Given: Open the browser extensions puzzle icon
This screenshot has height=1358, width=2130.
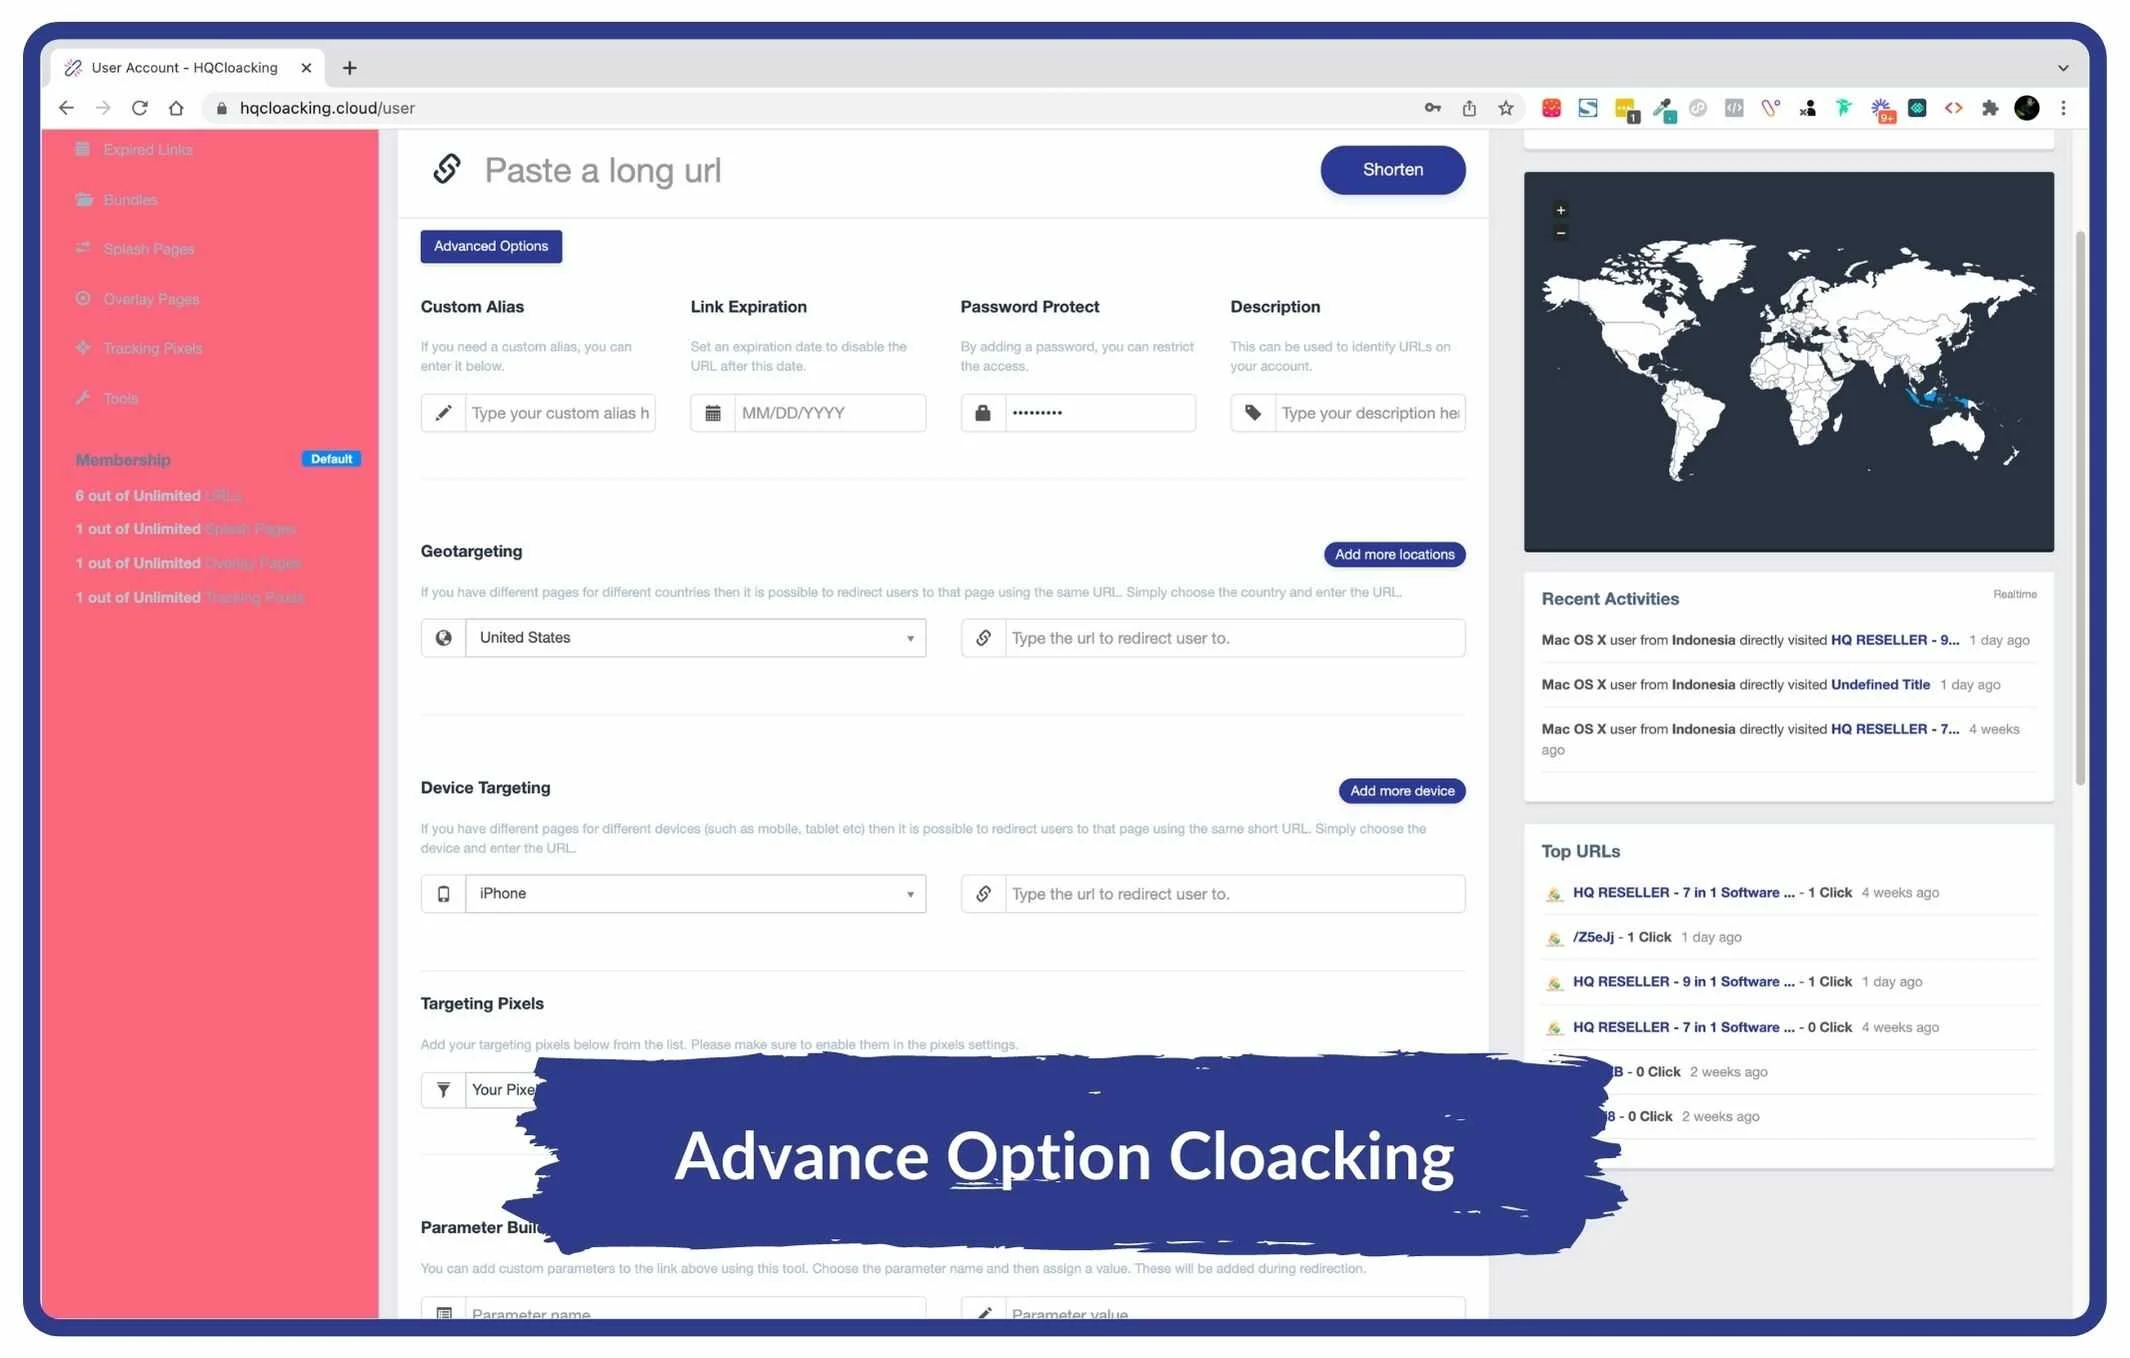Looking at the screenshot, I should click(x=1989, y=108).
